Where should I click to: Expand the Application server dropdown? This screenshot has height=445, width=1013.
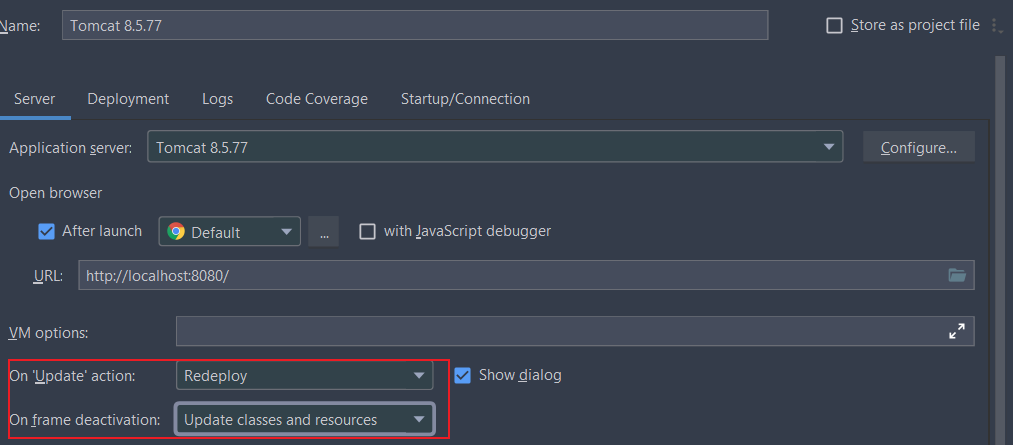pyautogui.click(x=495, y=147)
